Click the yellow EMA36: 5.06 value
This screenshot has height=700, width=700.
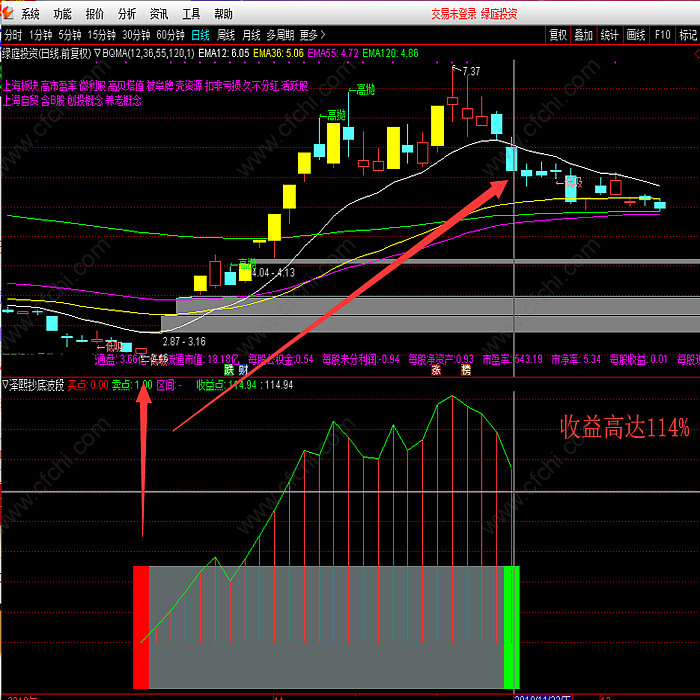click(x=279, y=54)
